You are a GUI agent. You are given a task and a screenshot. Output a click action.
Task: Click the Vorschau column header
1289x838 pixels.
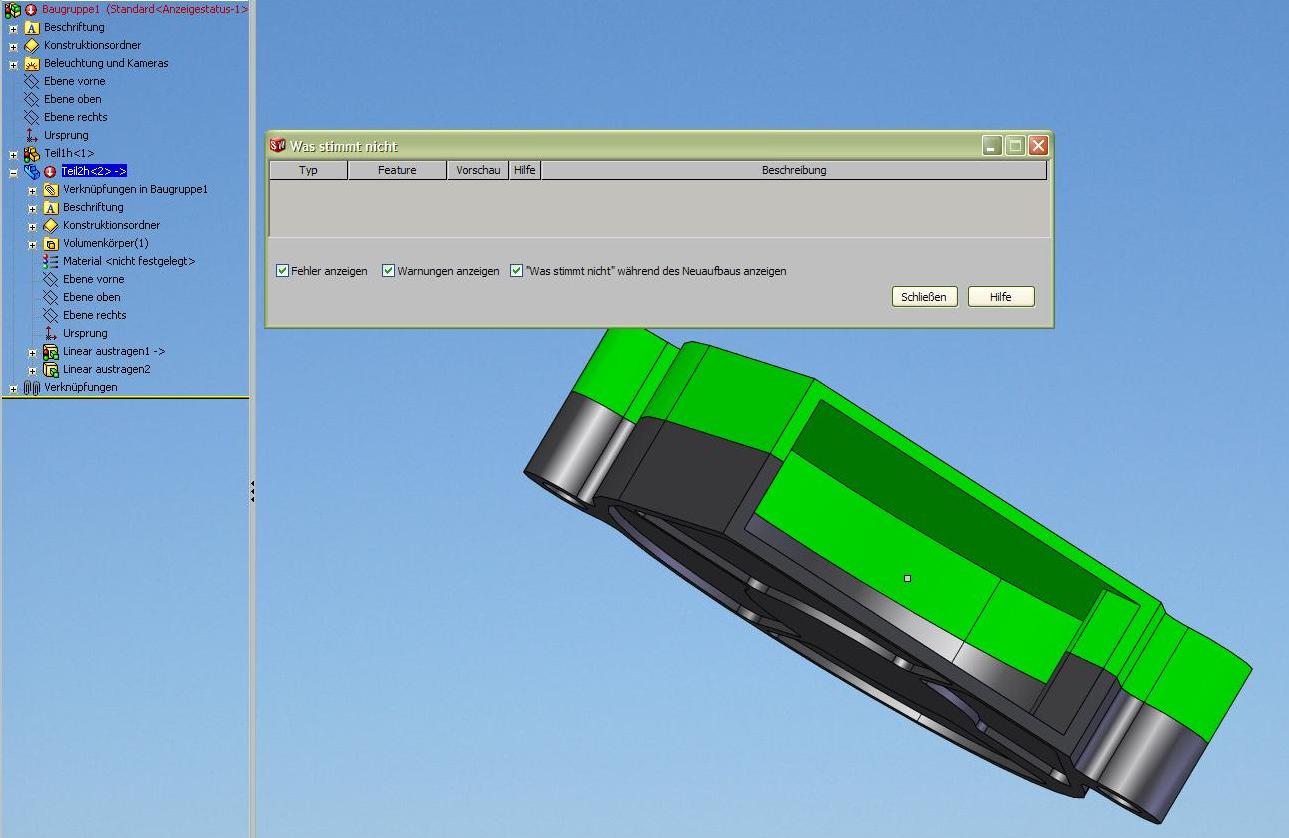point(478,170)
